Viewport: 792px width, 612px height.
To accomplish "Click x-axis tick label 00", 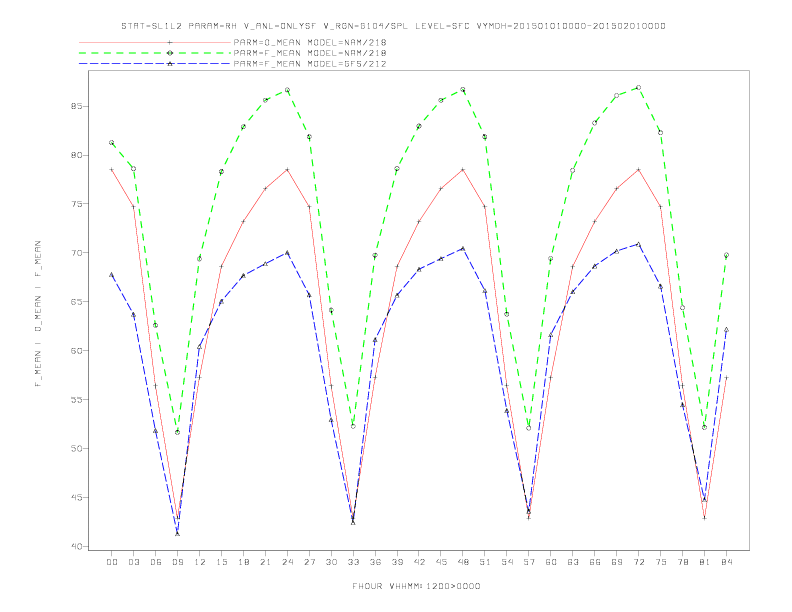I will (112, 562).
